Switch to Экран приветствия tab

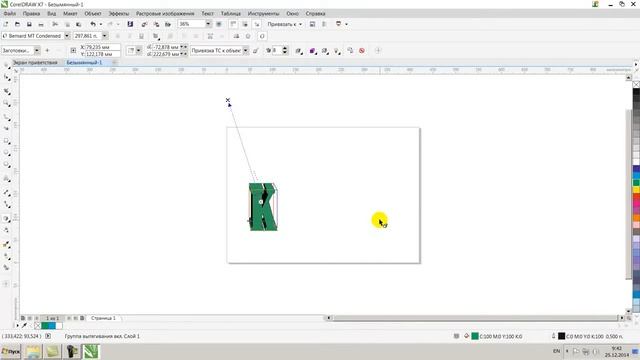(x=35, y=62)
